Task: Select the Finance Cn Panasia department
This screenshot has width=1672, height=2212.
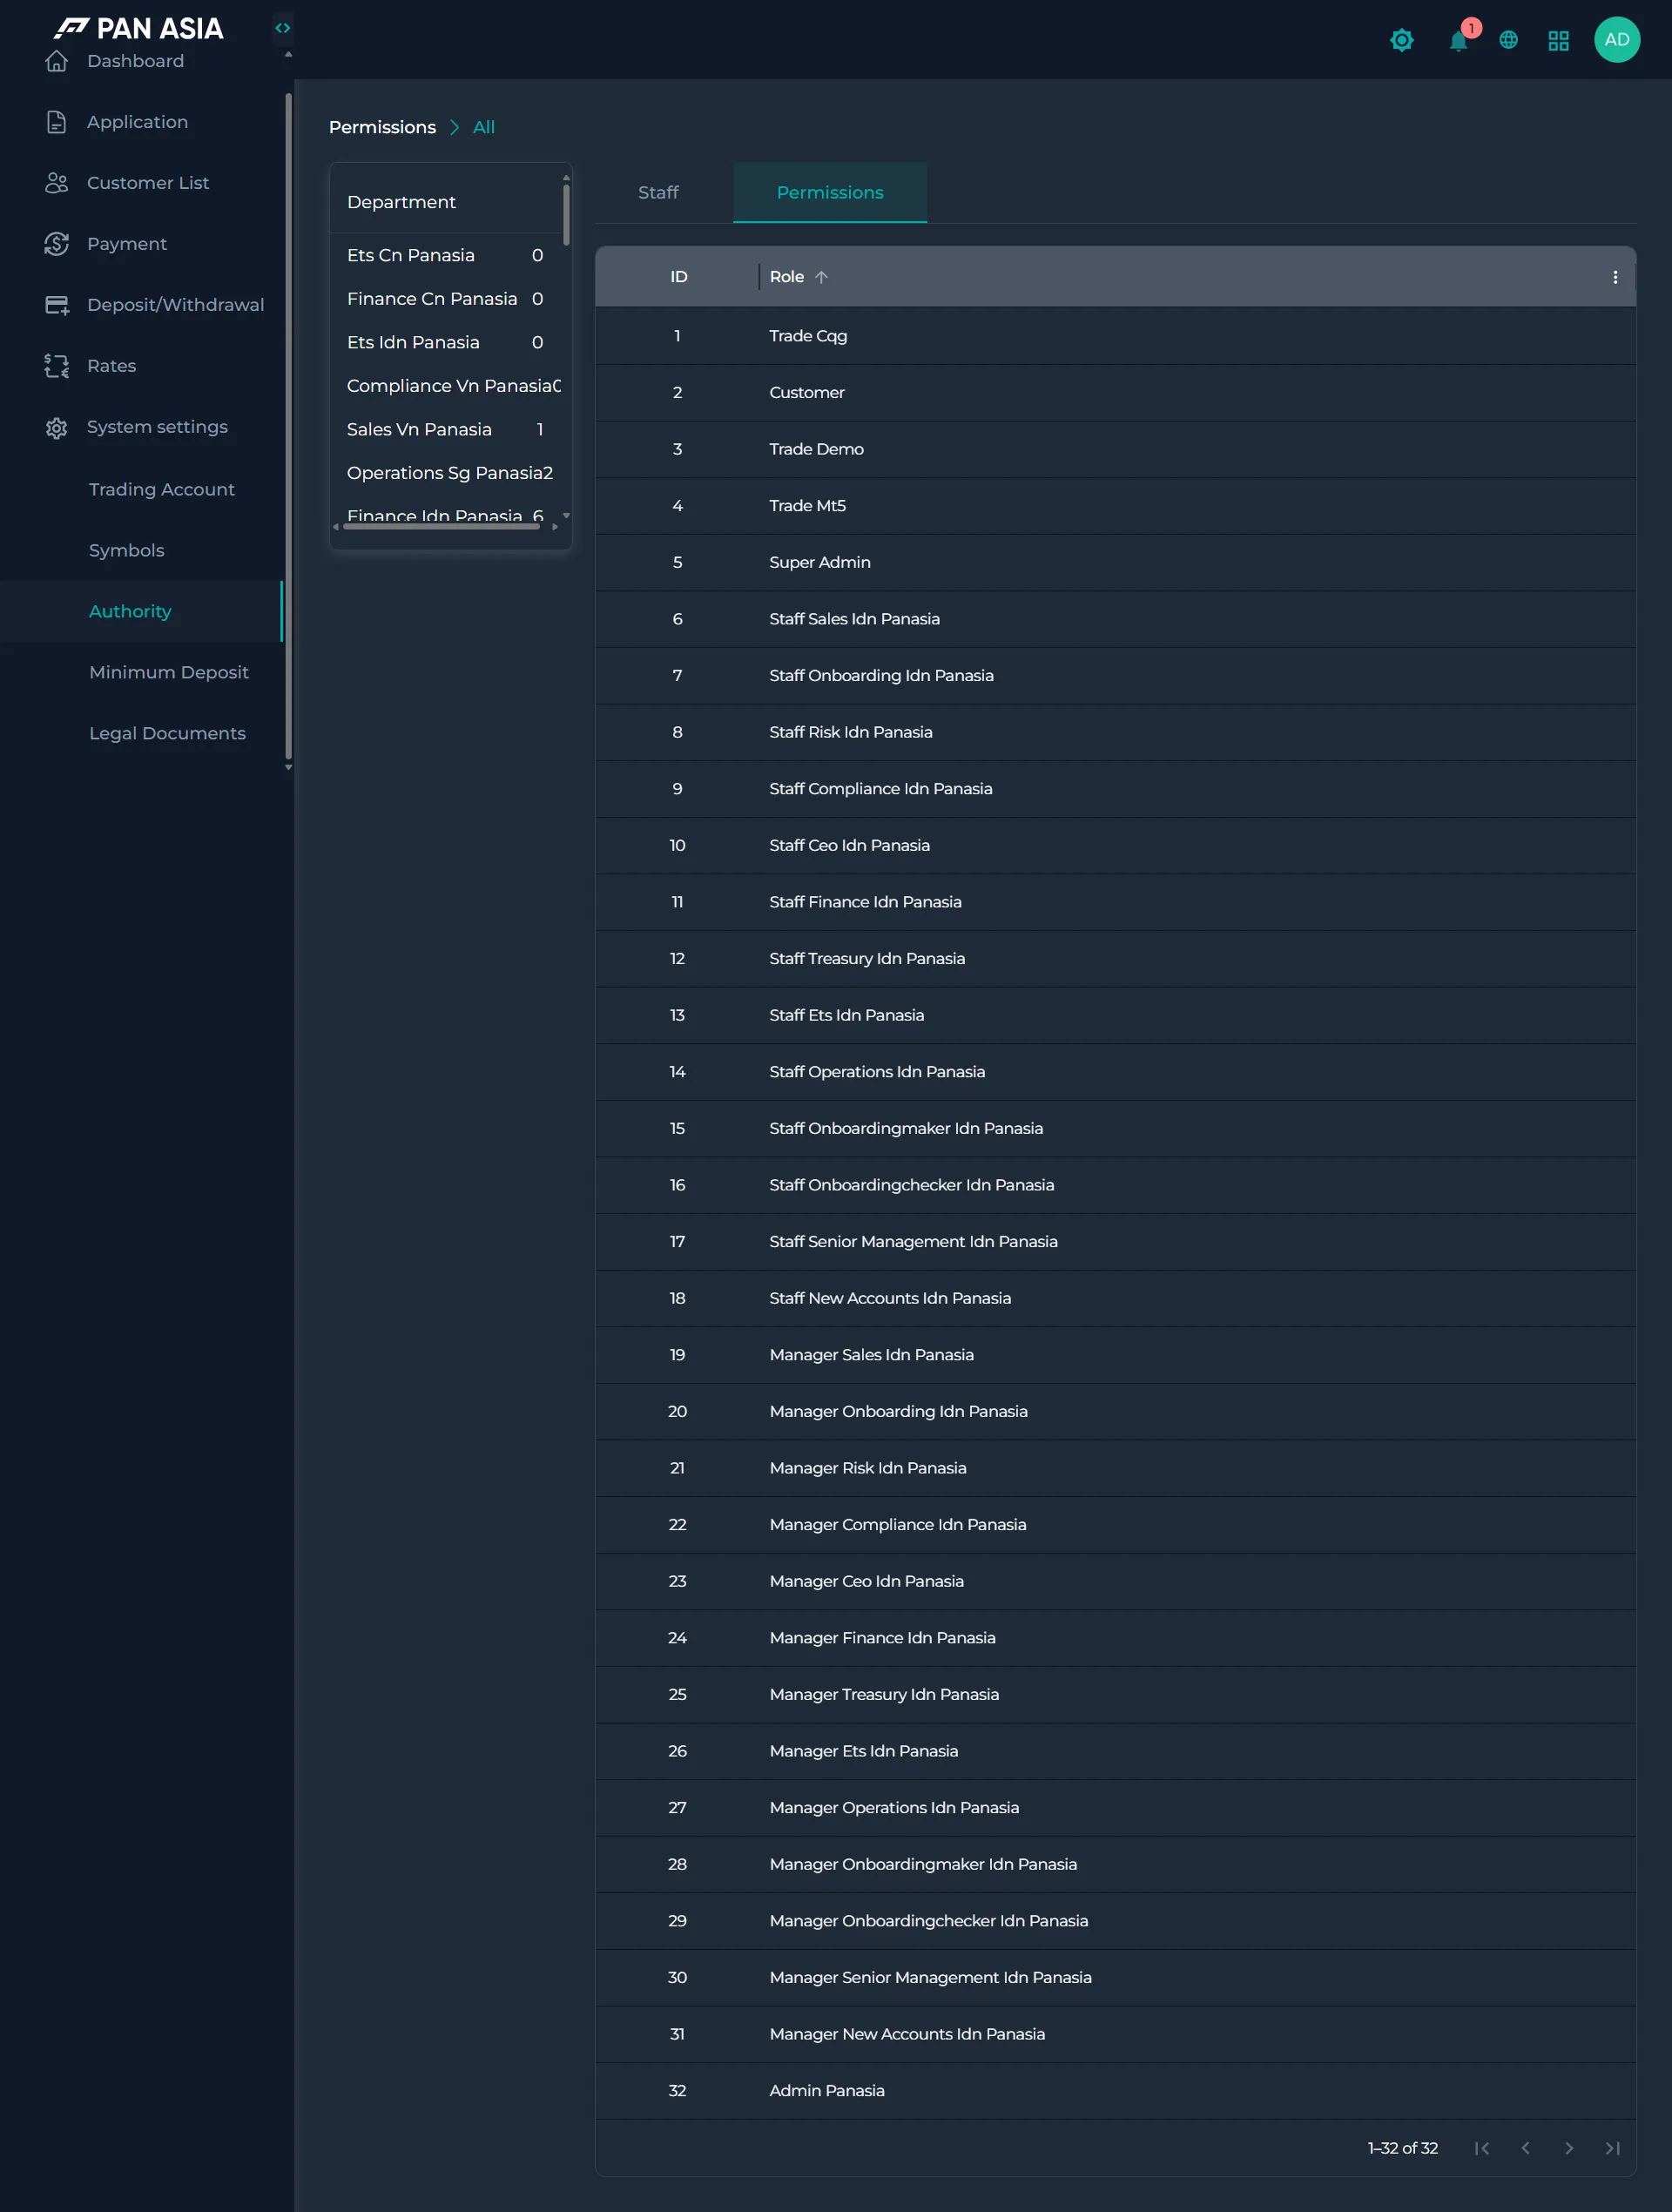Action: [x=445, y=299]
